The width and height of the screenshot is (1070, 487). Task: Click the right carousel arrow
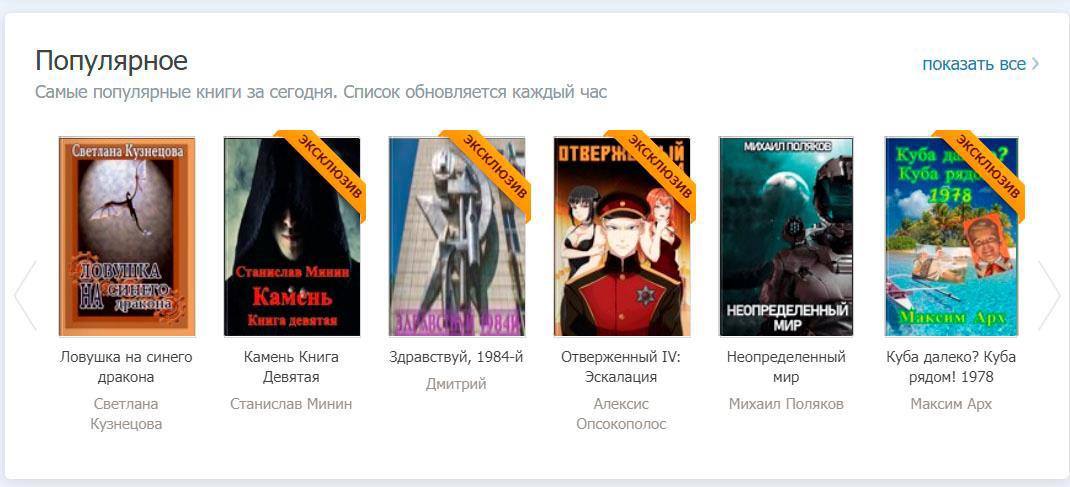pyautogui.click(x=1048, y=295)
